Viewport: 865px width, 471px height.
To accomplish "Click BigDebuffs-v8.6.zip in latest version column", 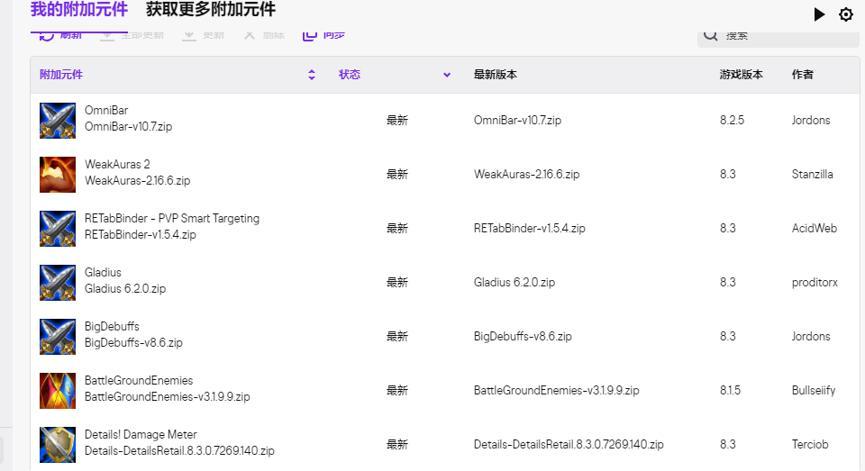I will 522,336.
